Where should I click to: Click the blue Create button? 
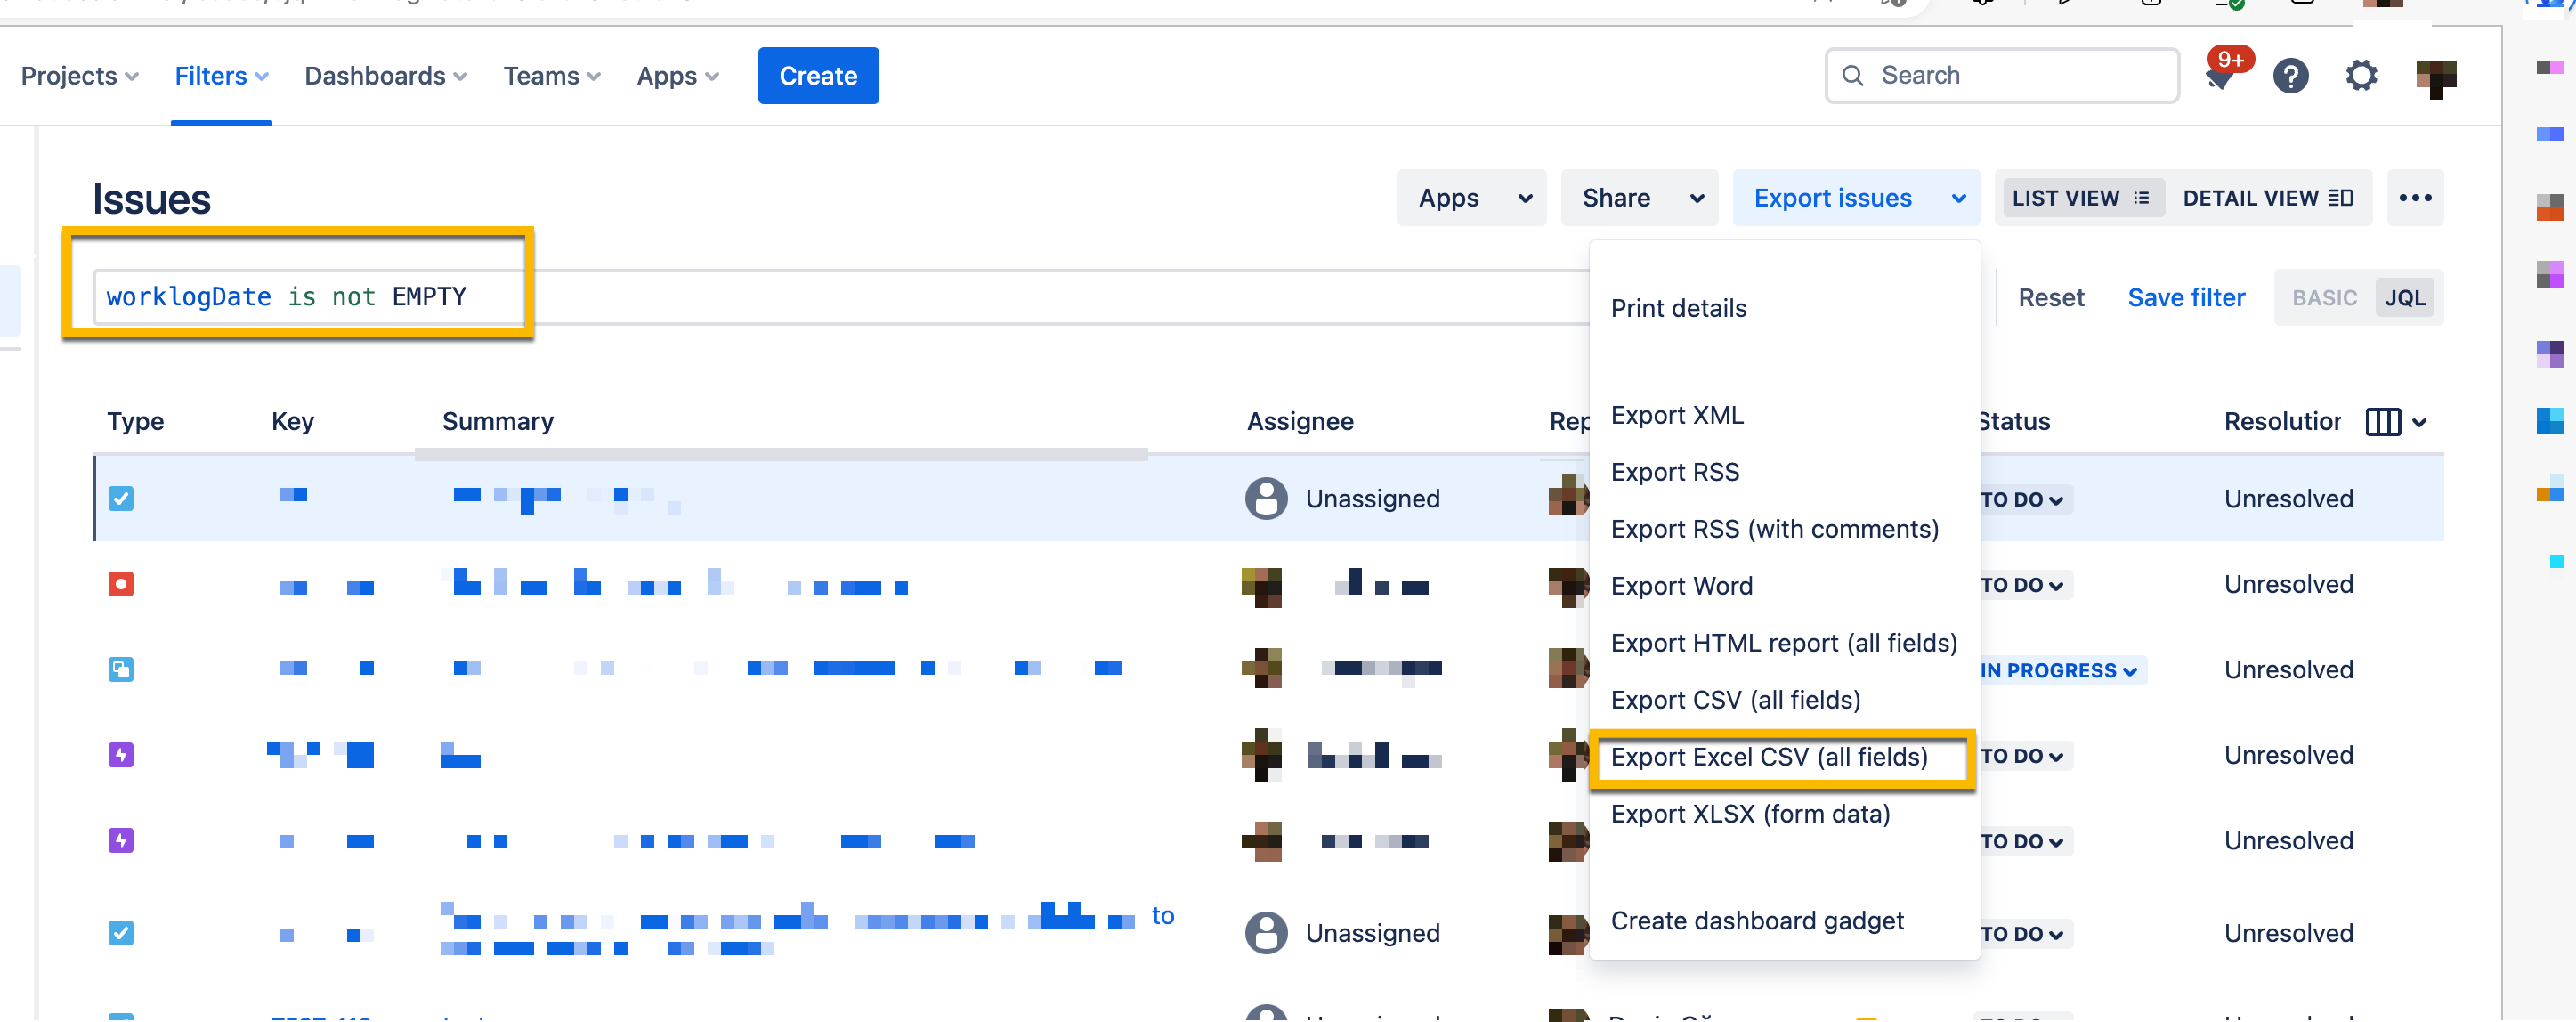click(817, 76)
